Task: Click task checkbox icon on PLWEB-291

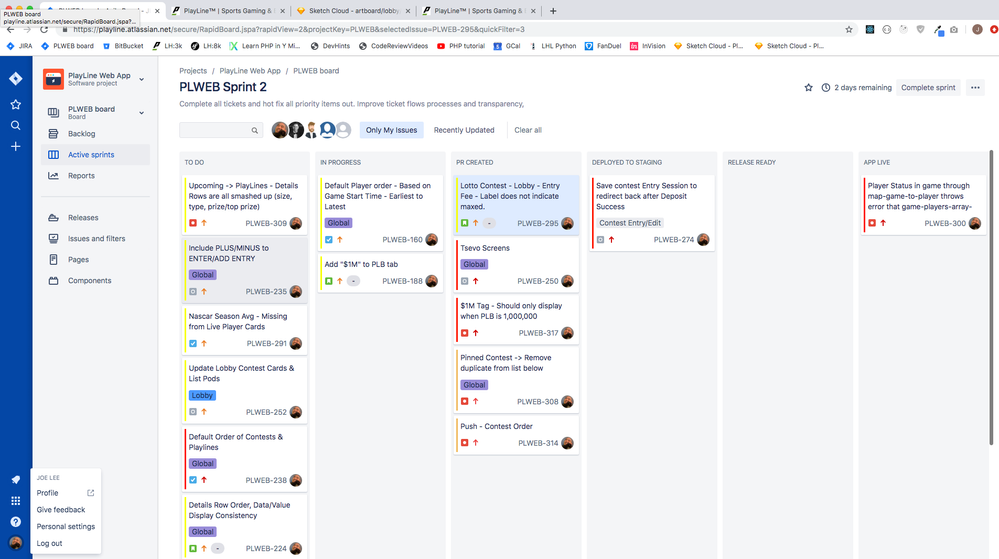Action: tap(193, 344)
